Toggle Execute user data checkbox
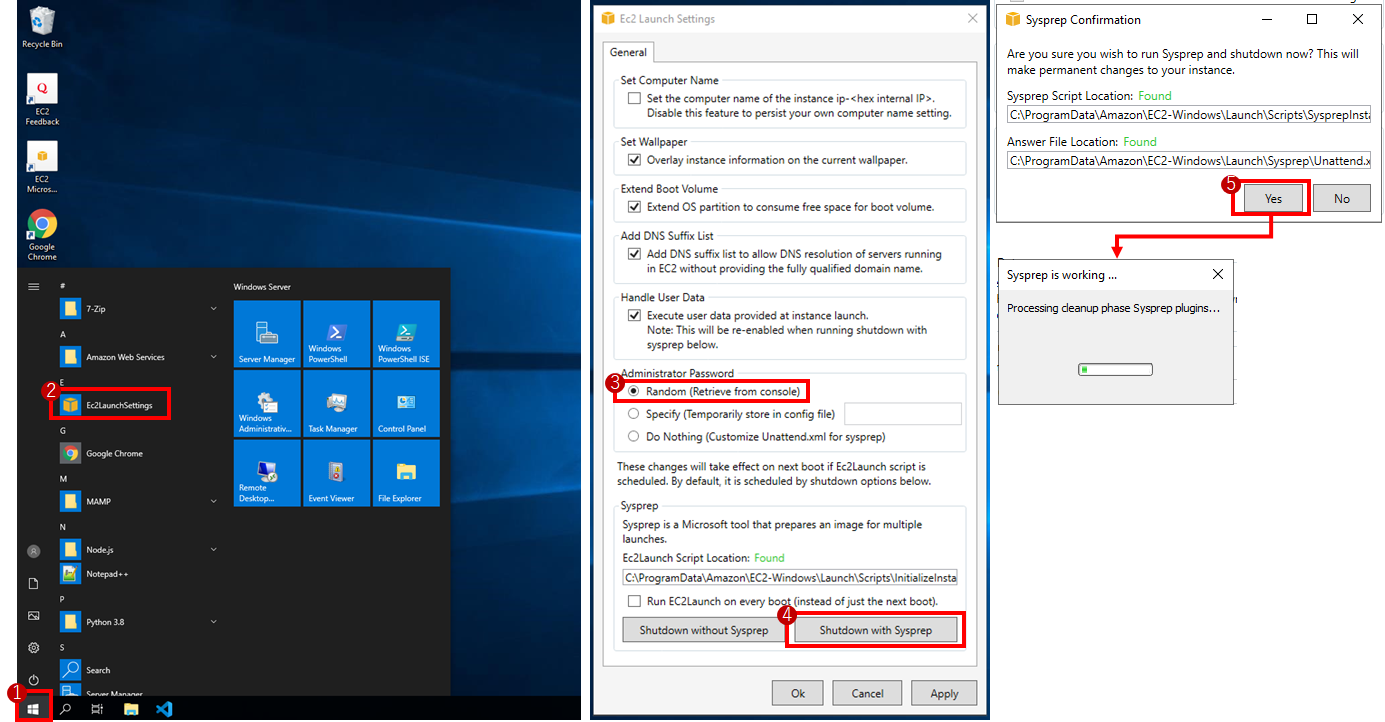This screenshot has width=1385, height=722. (x=634, y=315)
